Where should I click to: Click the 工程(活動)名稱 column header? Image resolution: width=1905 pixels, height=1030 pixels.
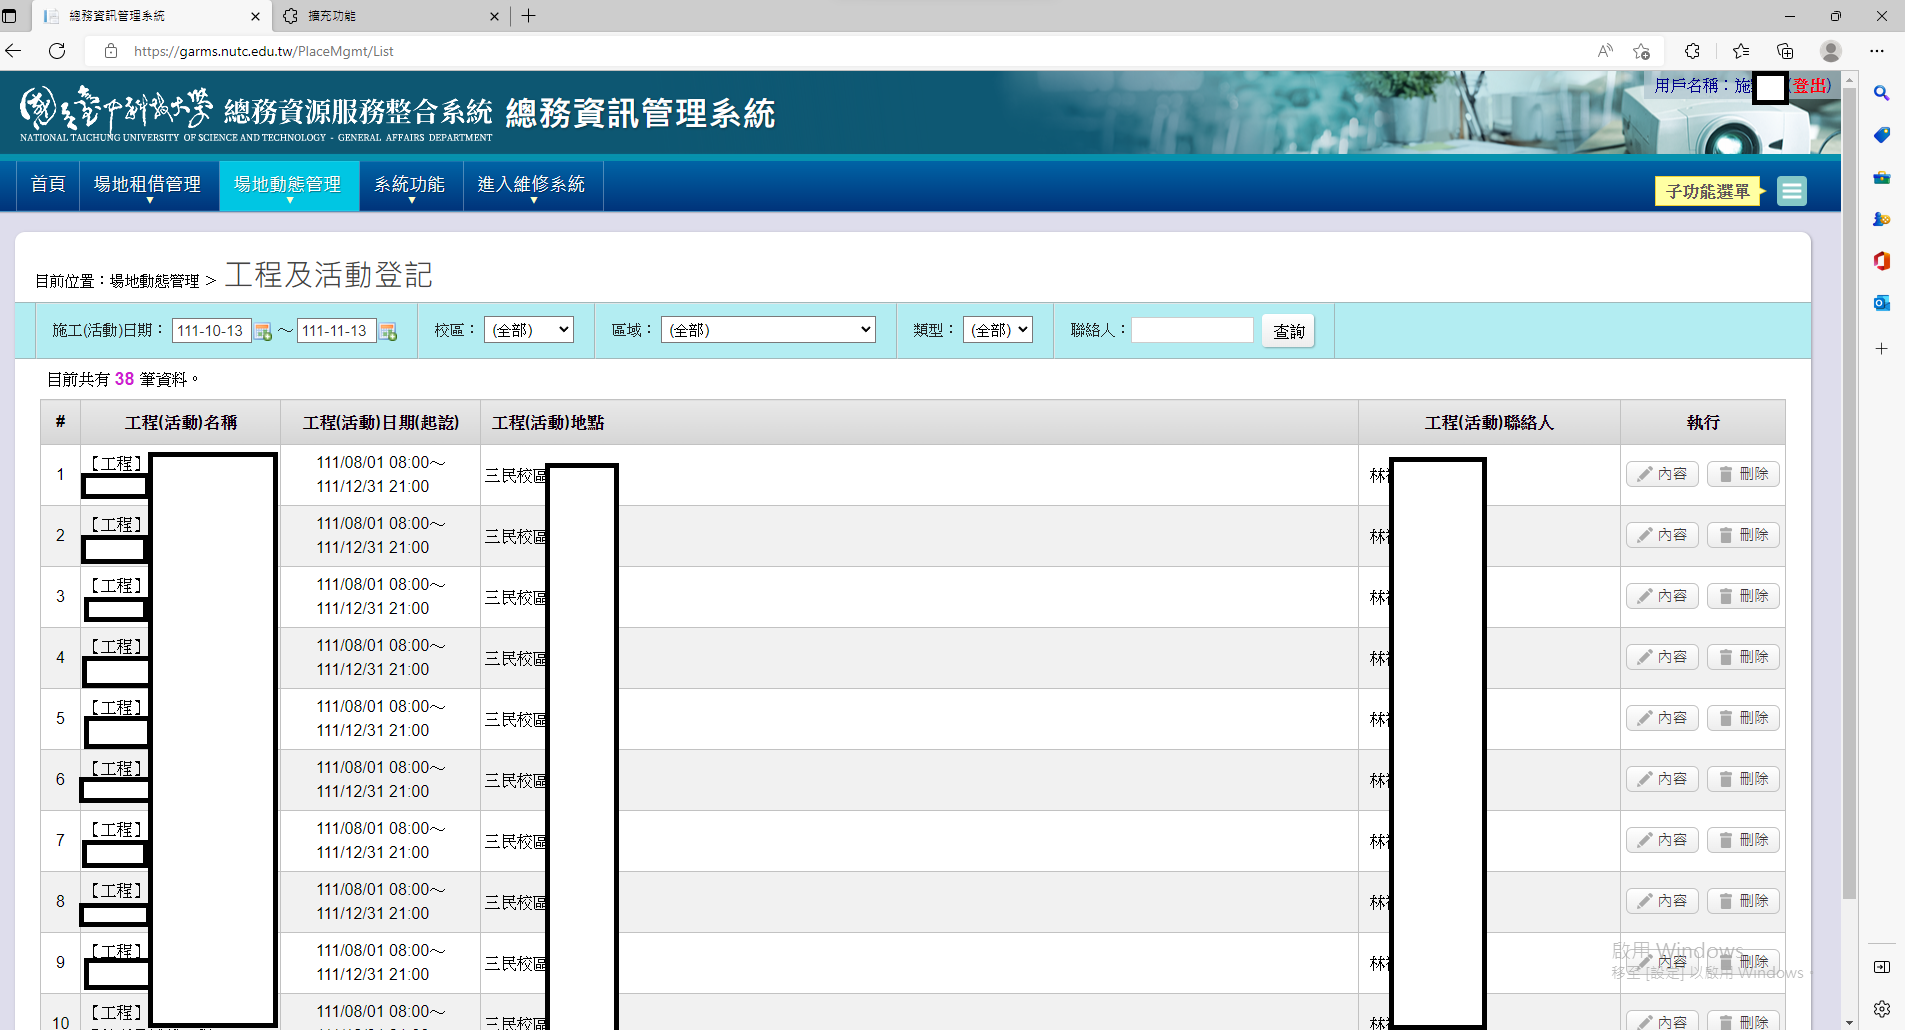click(181, 423)
